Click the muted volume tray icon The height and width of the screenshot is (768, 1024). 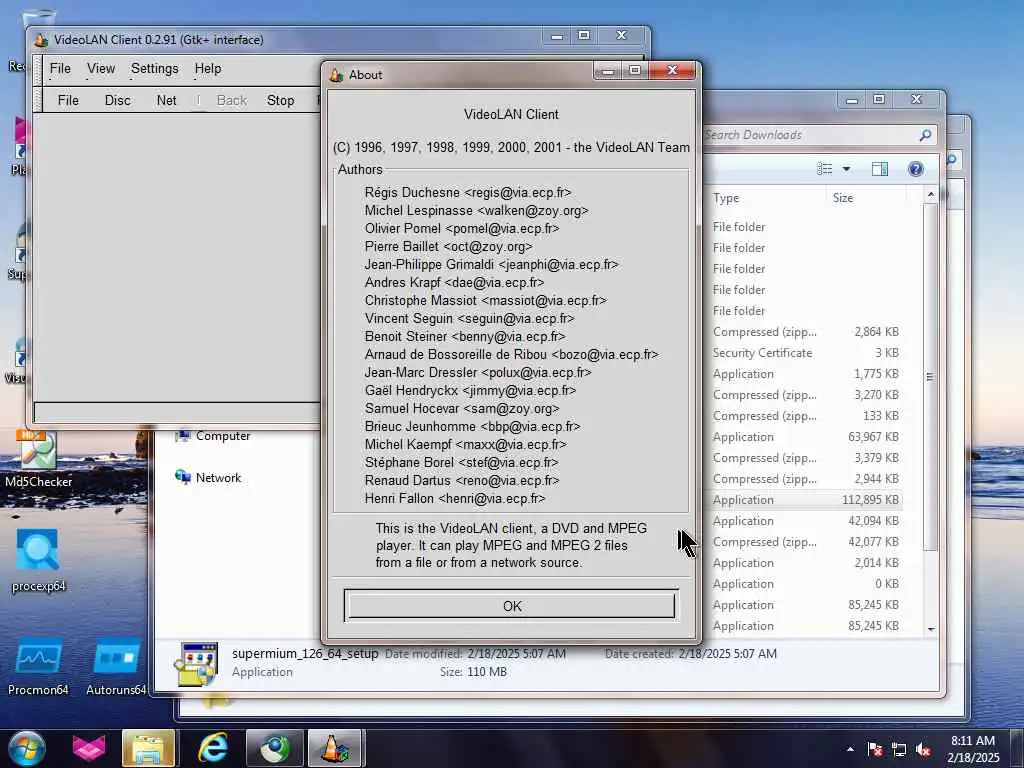(x=923, y=750)
